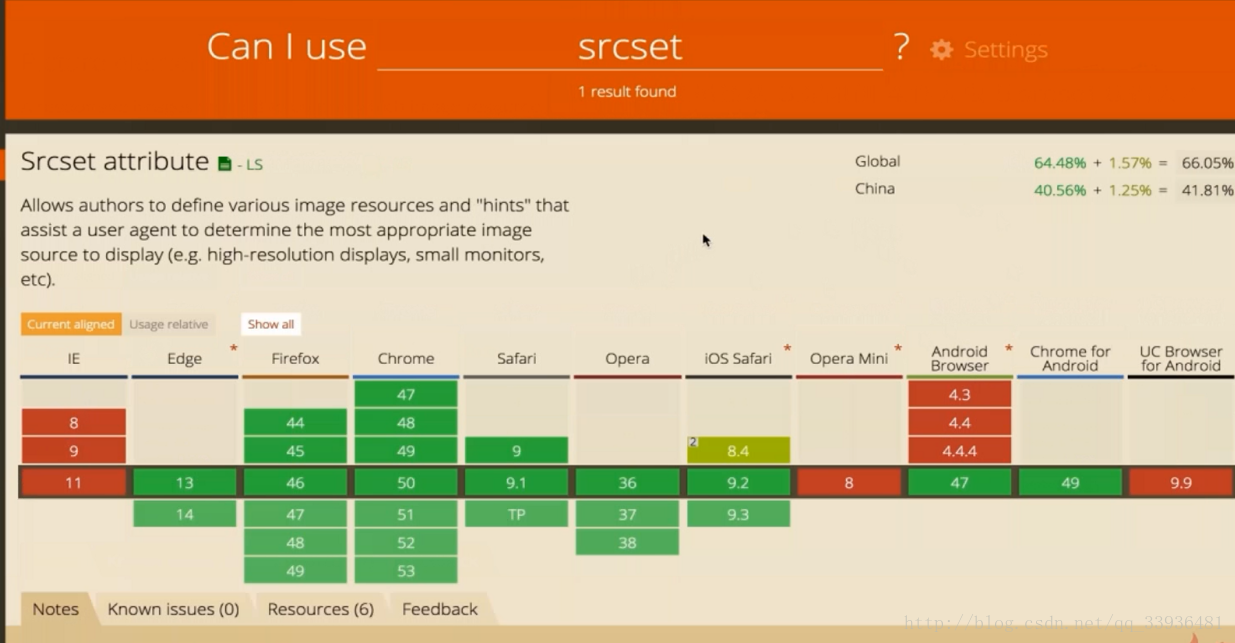Screen dimensions: 1235x643
Task: Click the IE browser column header
Action: tap(74, 358)
